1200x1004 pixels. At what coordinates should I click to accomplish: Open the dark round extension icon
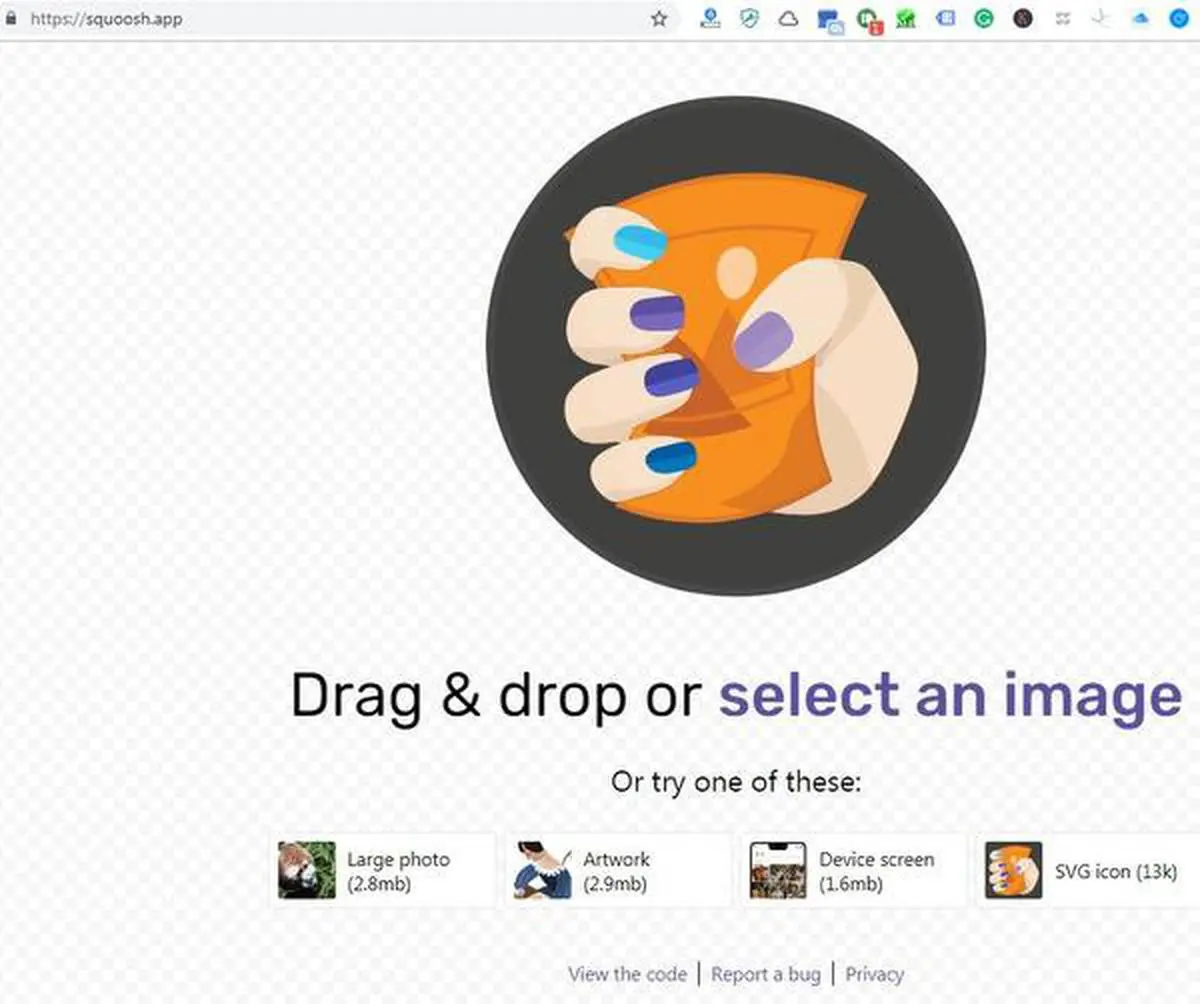1022,18
